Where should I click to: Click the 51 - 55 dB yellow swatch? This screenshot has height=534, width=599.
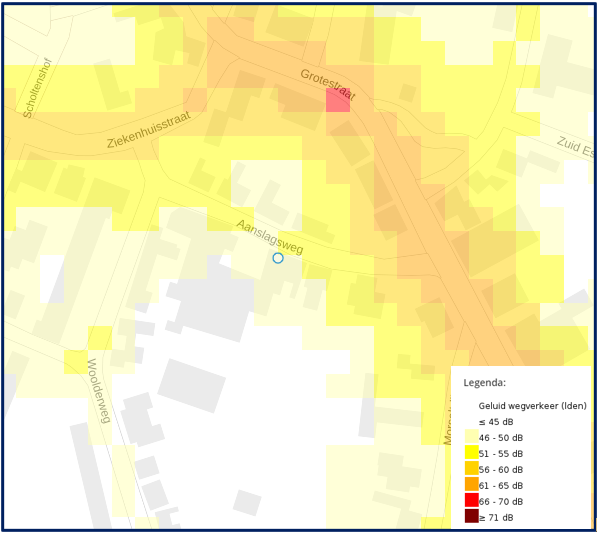pos(472,453)
